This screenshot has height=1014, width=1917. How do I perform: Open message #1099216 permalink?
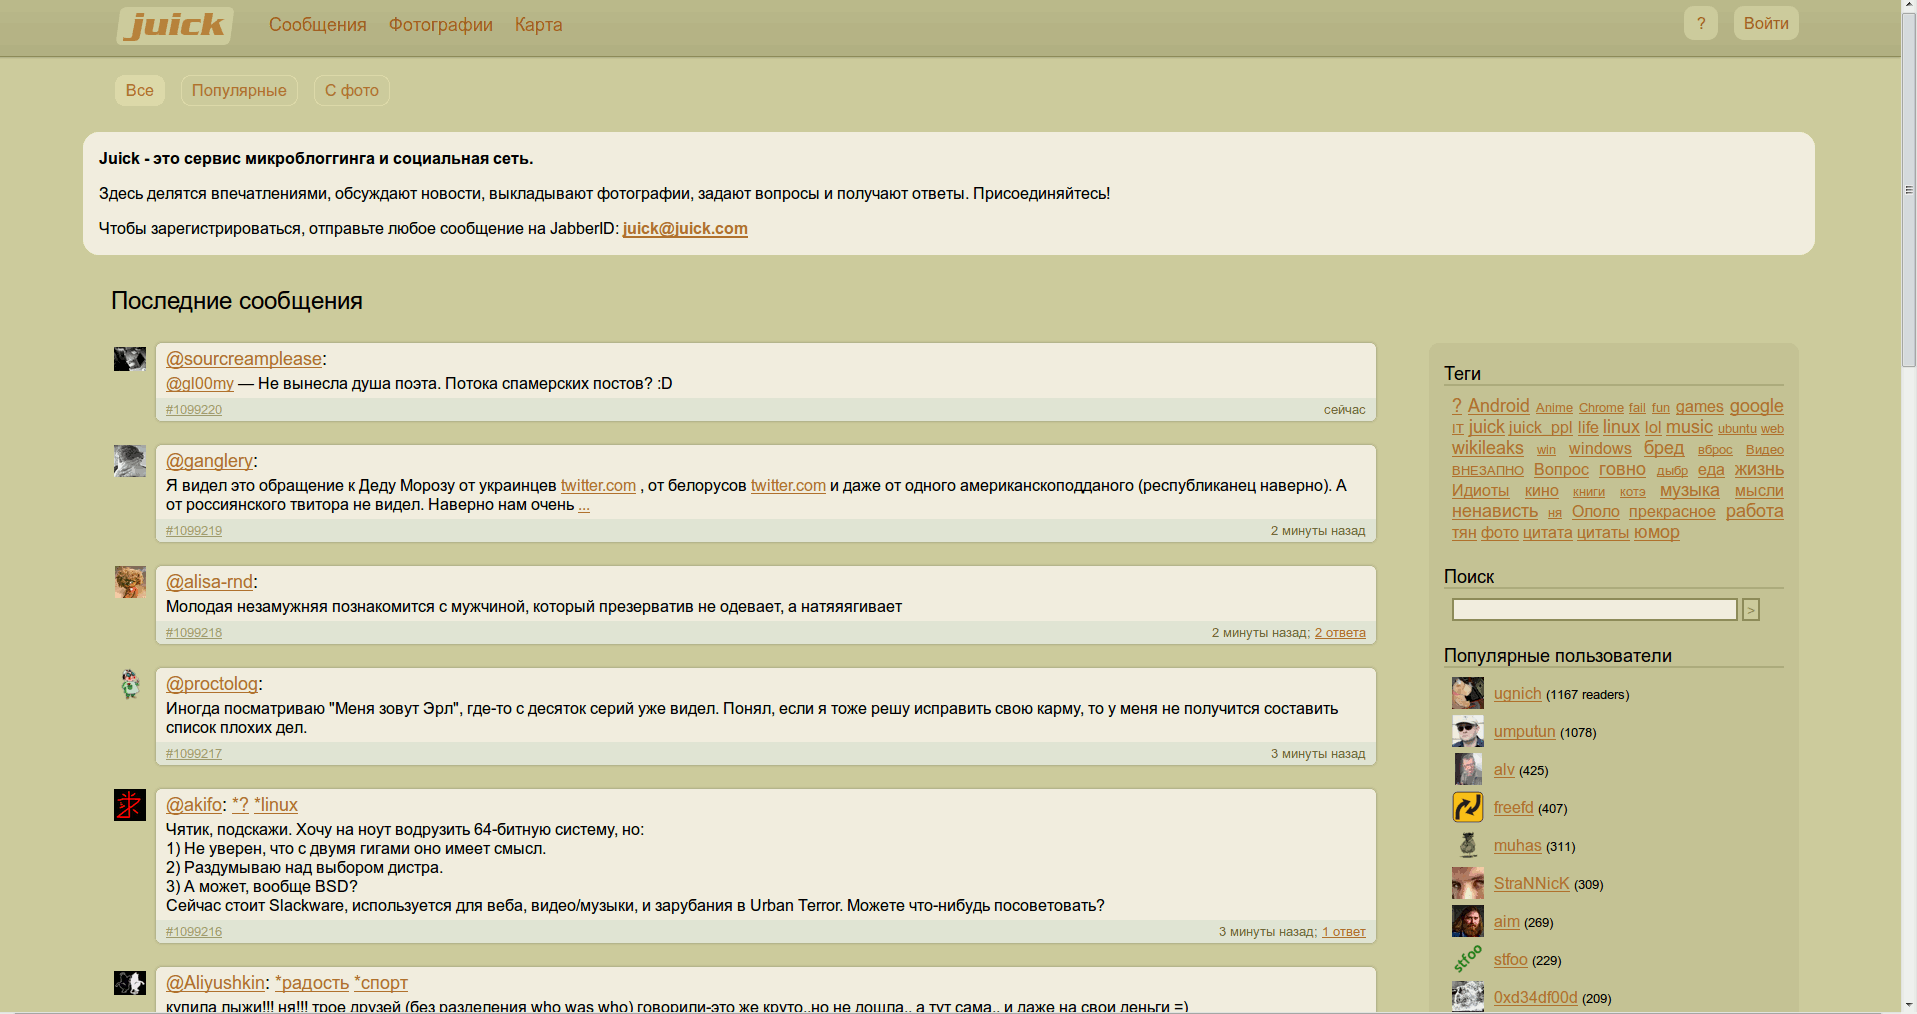[x=194, y=932]
